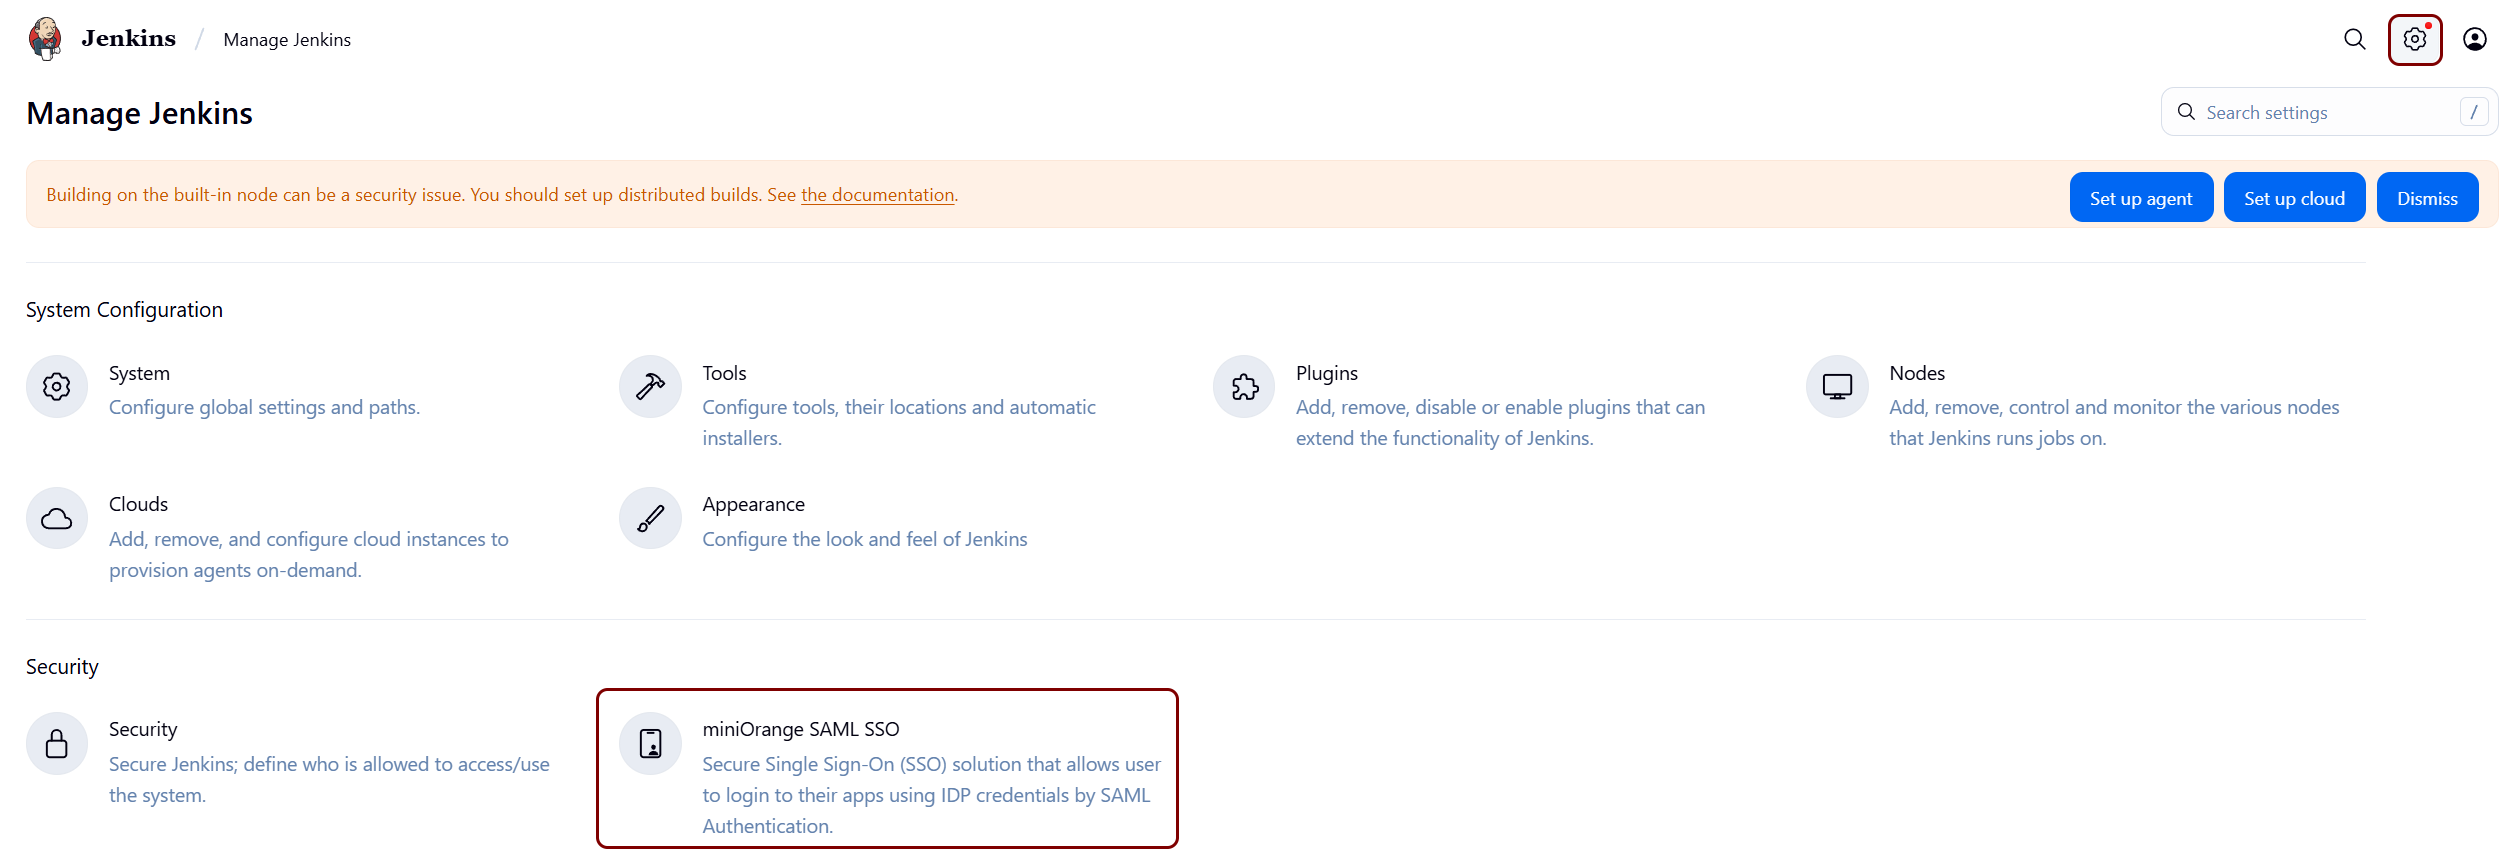
Task: Click the Tools hammer icon
Action: coord(650,387)
